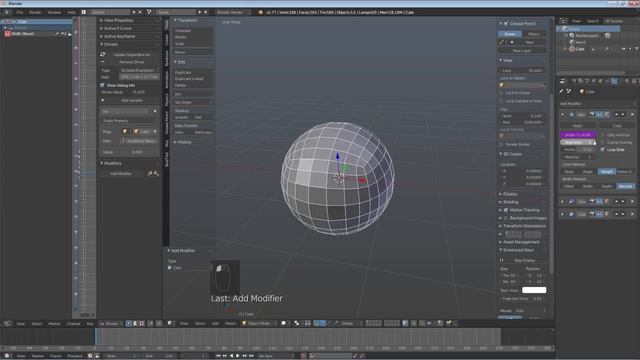This screenshot has width=640, height=360.
Task: Click the World icon in outliner
Action: [572, 42]
